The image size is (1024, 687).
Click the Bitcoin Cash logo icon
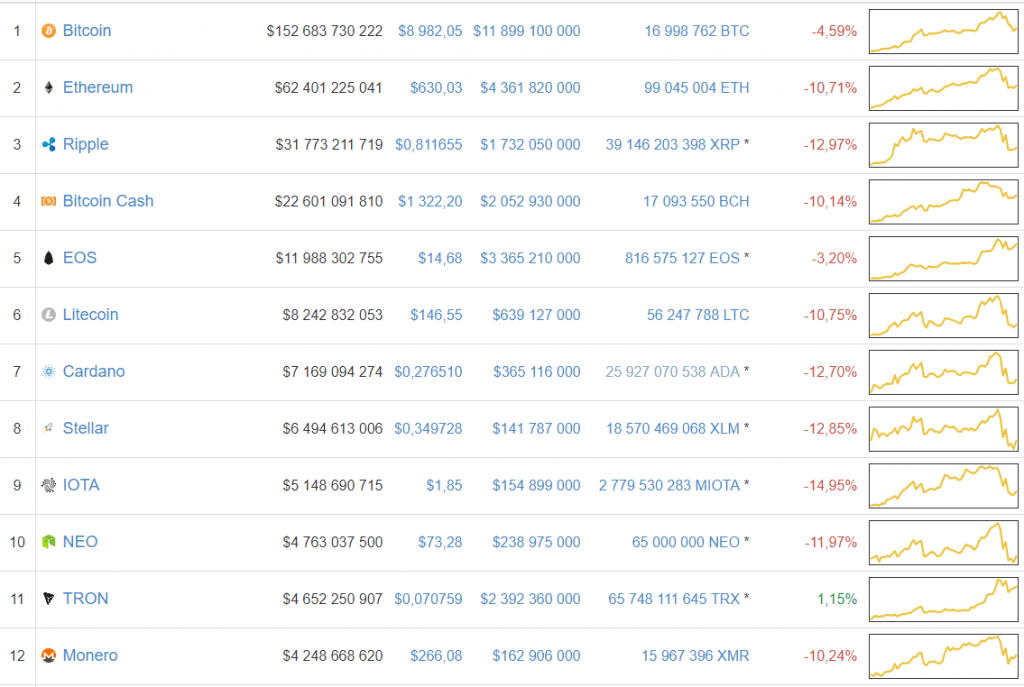point(48,201)
